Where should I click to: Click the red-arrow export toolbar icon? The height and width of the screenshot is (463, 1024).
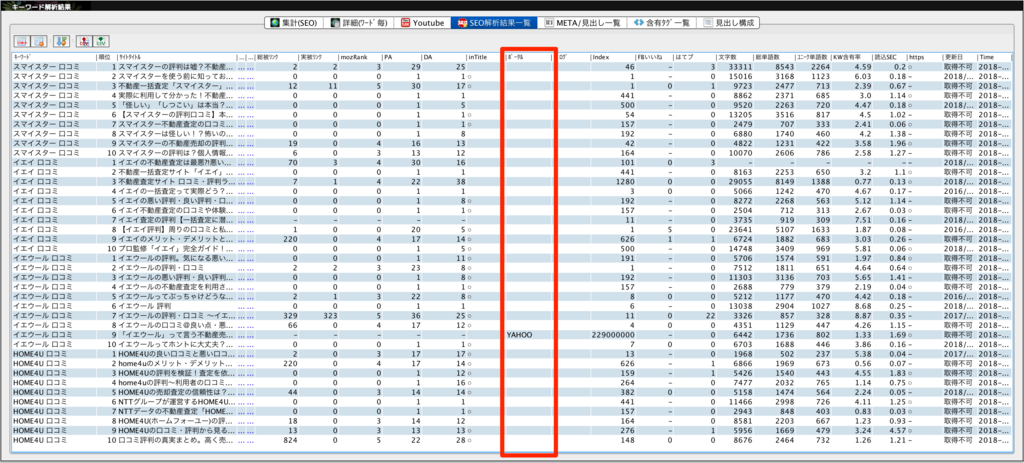click(x=23, y=41)
